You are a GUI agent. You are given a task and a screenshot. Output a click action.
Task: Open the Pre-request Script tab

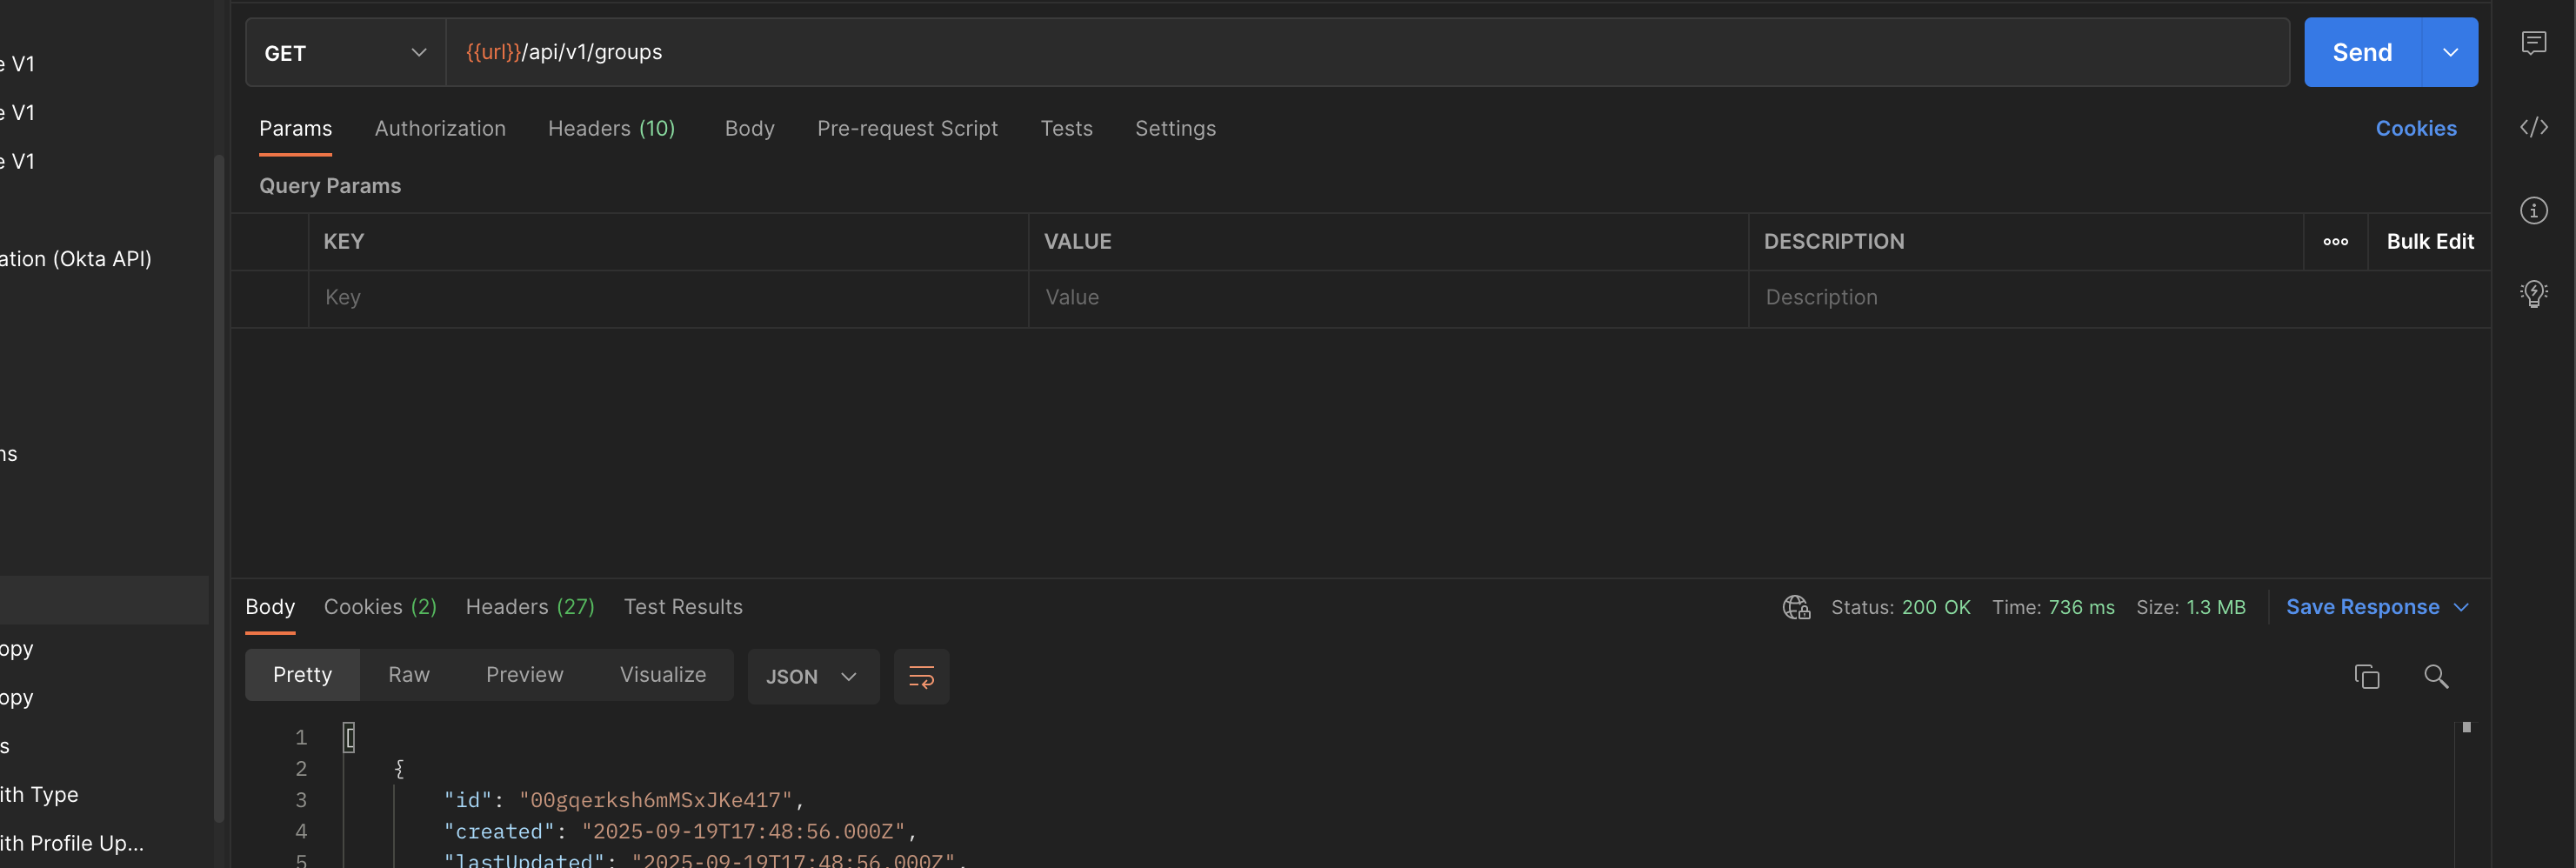coord(907,129)
